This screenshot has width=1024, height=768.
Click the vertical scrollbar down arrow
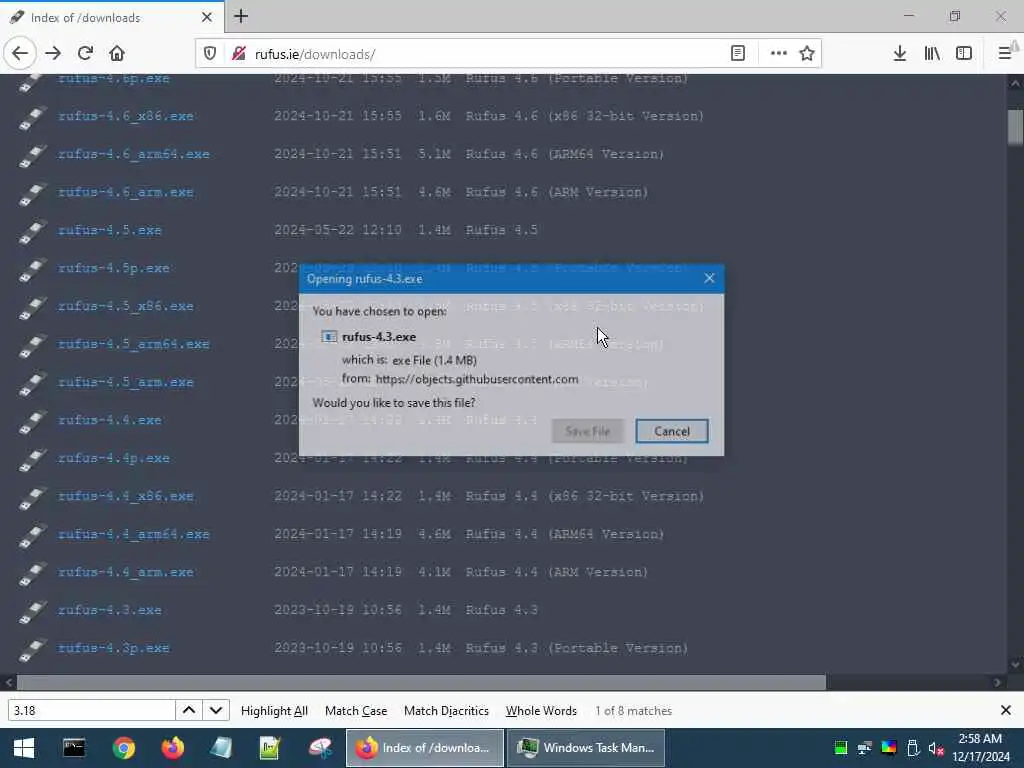tap(1015, 665)
